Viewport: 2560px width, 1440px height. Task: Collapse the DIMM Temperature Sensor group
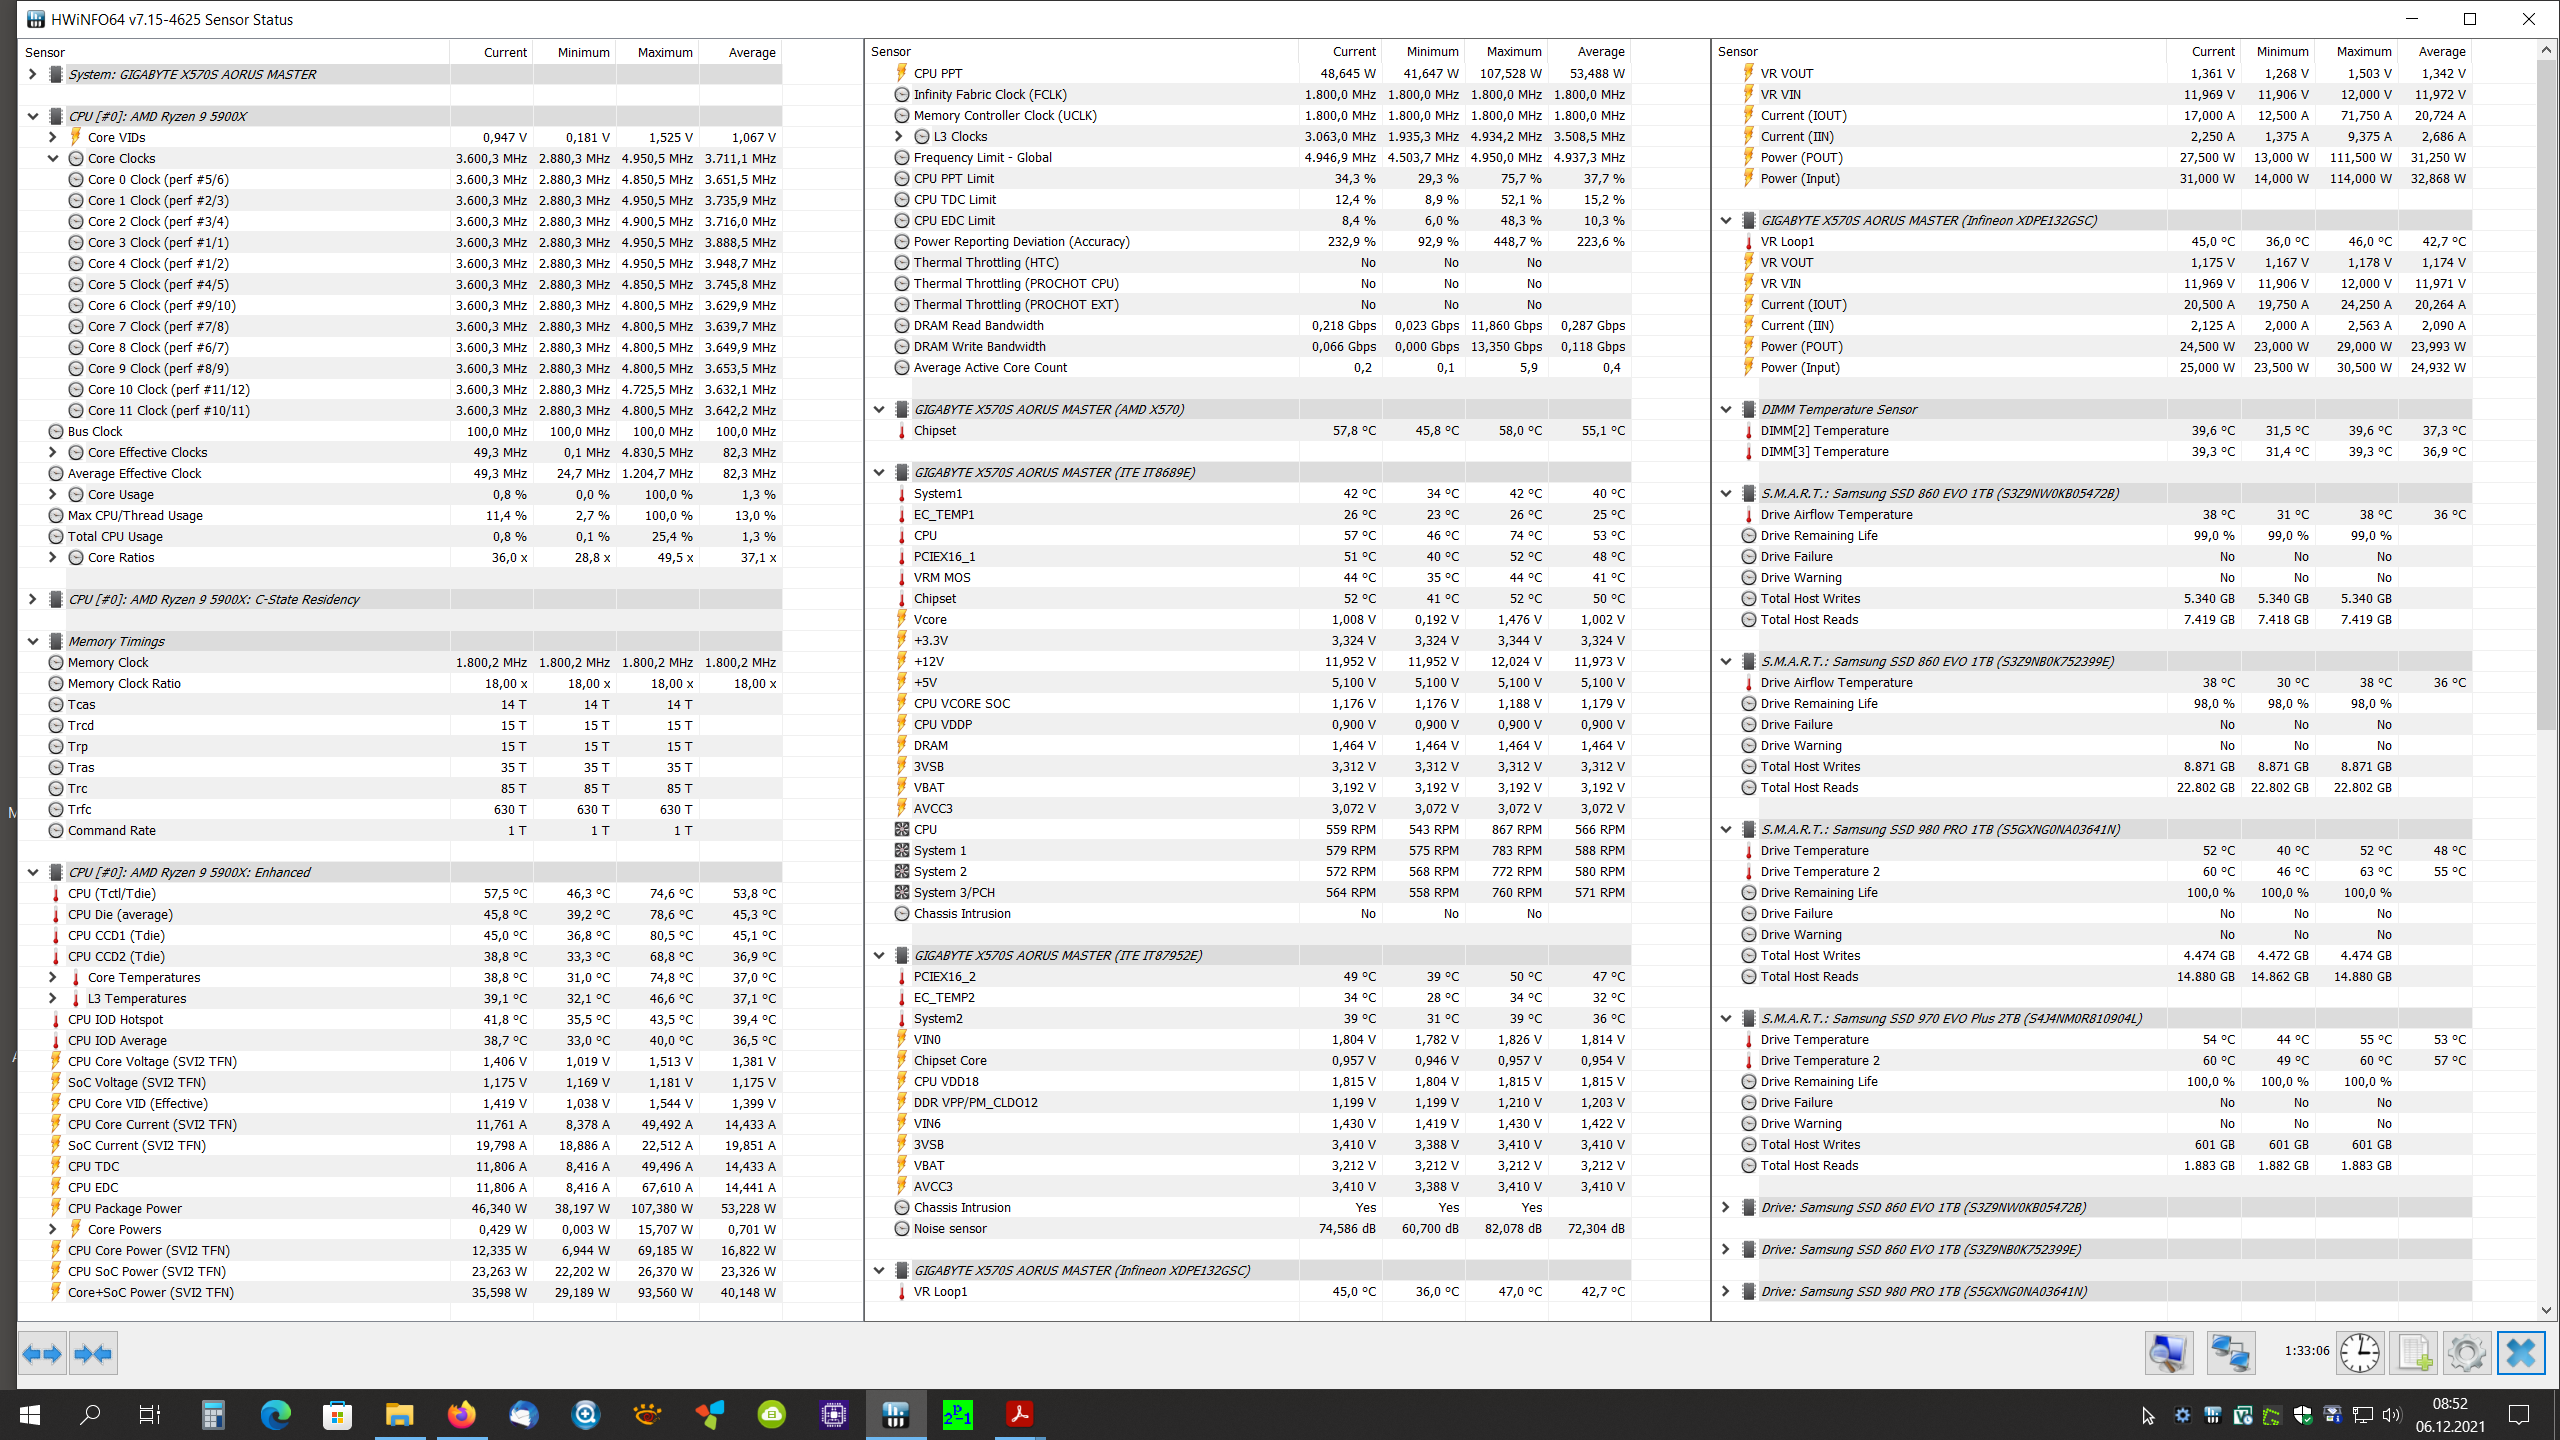point(1726,409)
